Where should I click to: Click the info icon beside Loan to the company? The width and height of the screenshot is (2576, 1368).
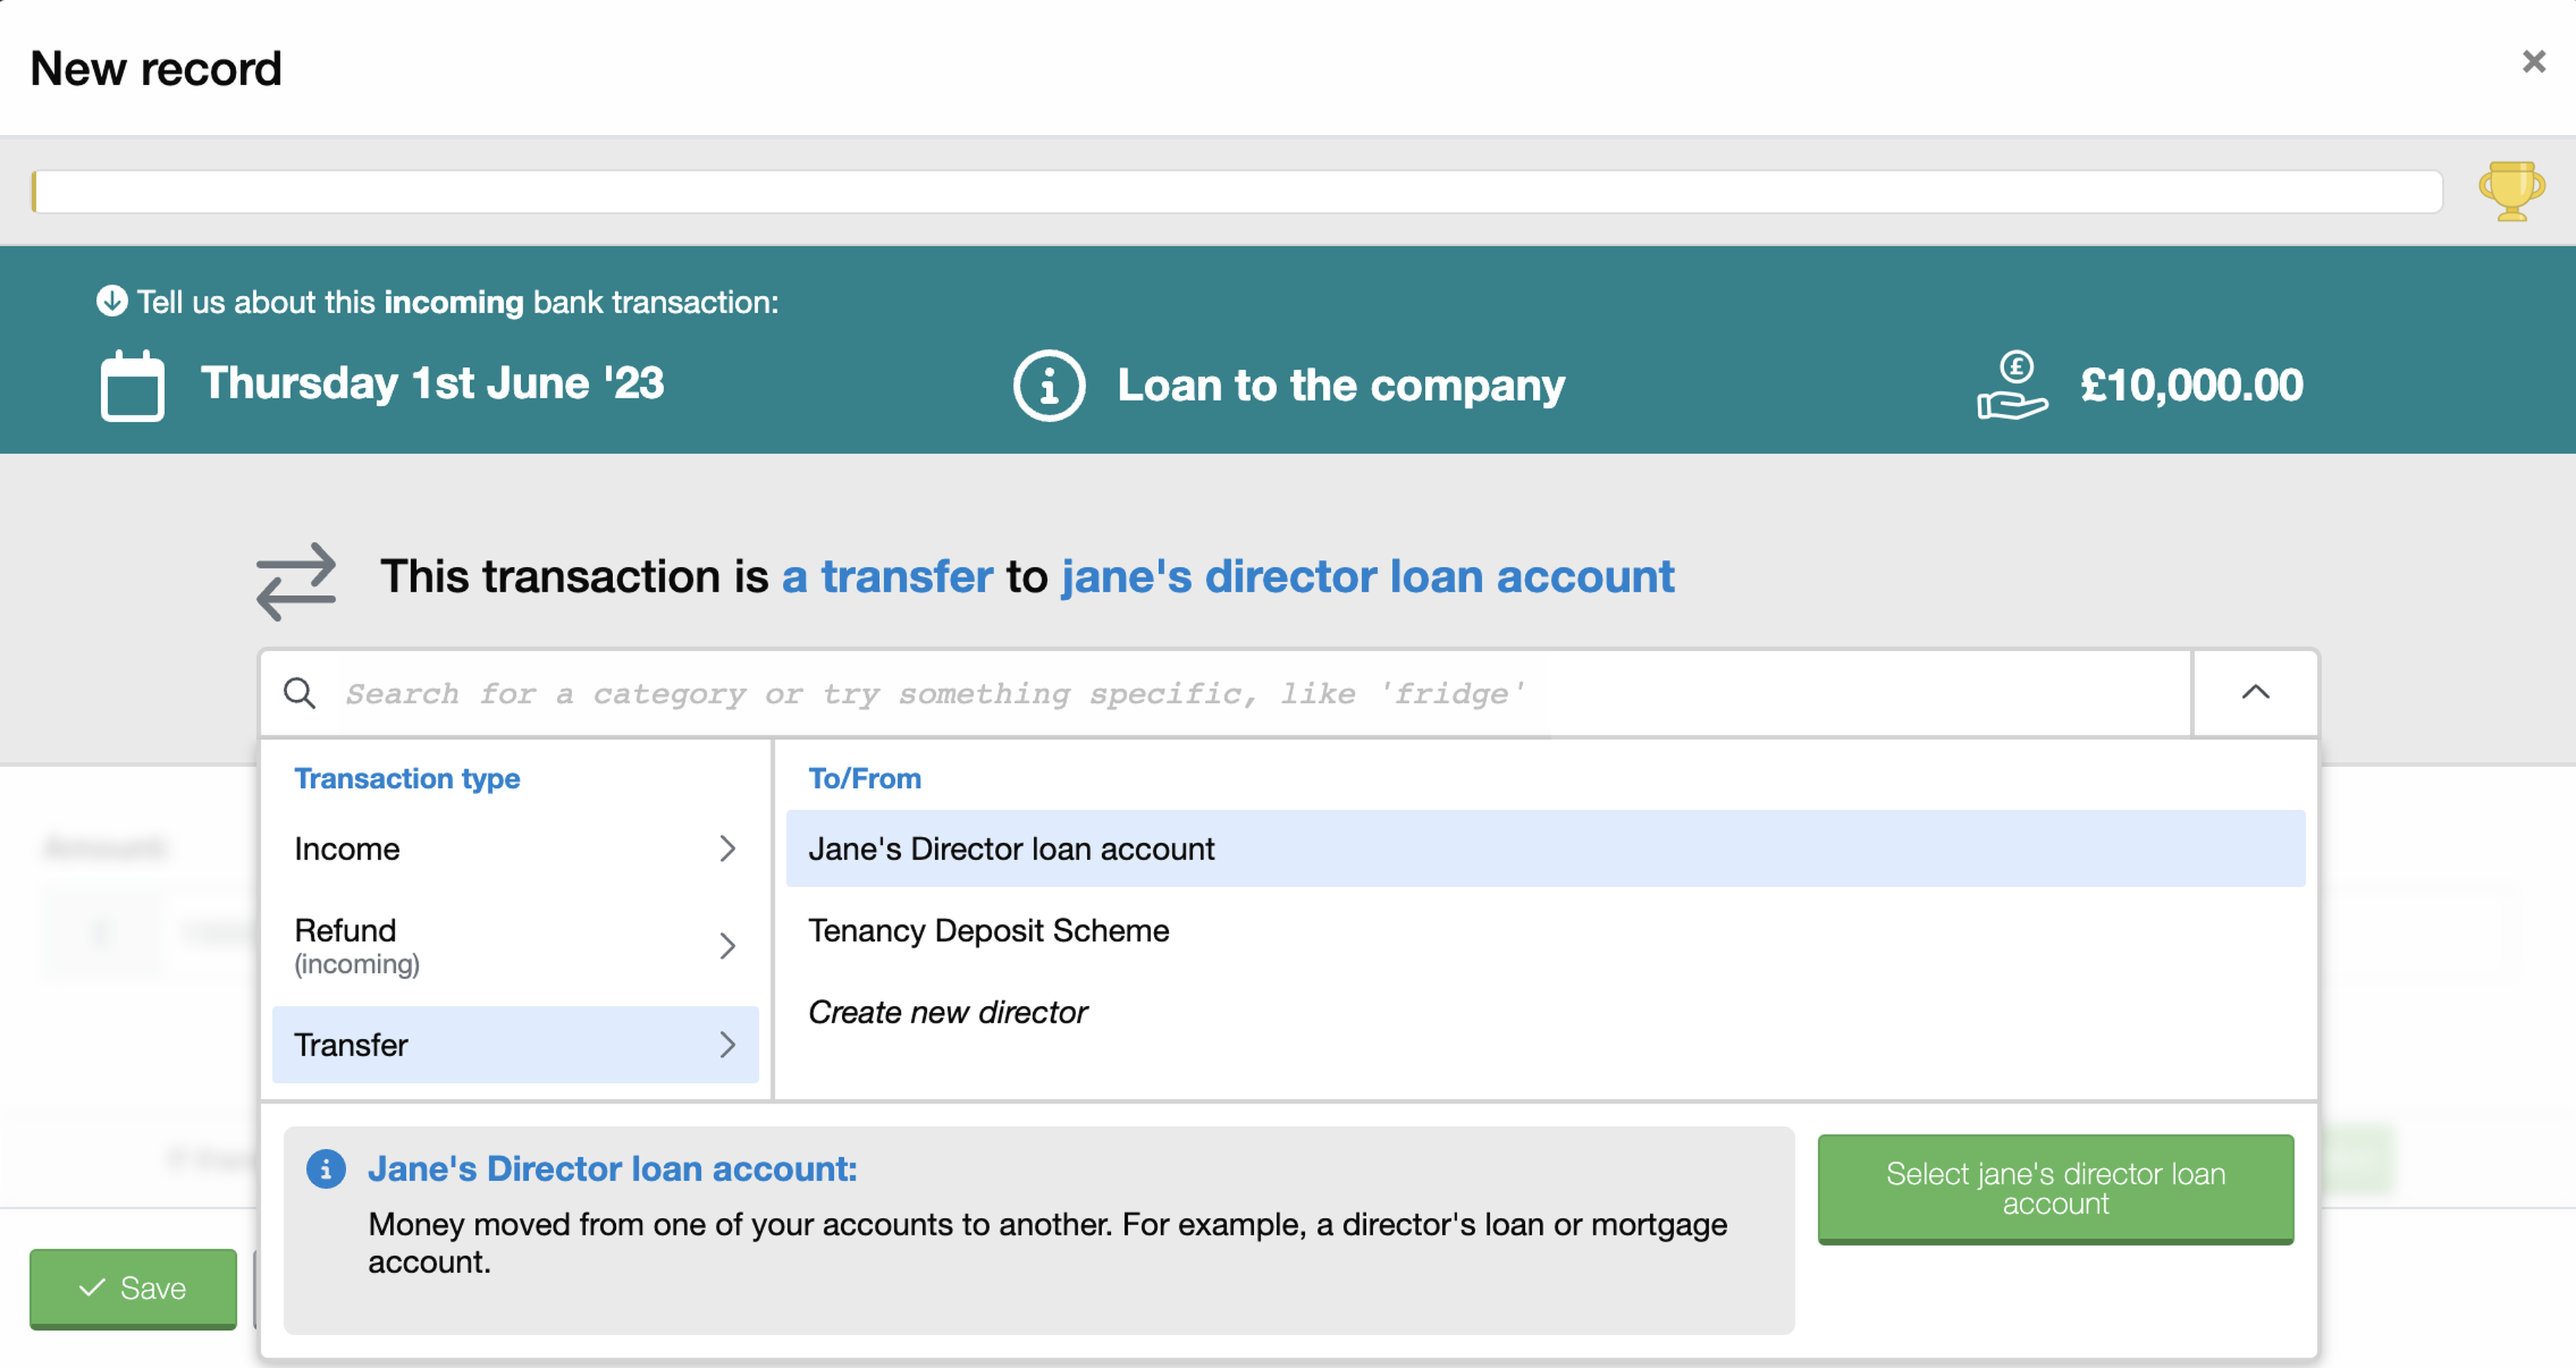pos(1048,386)
